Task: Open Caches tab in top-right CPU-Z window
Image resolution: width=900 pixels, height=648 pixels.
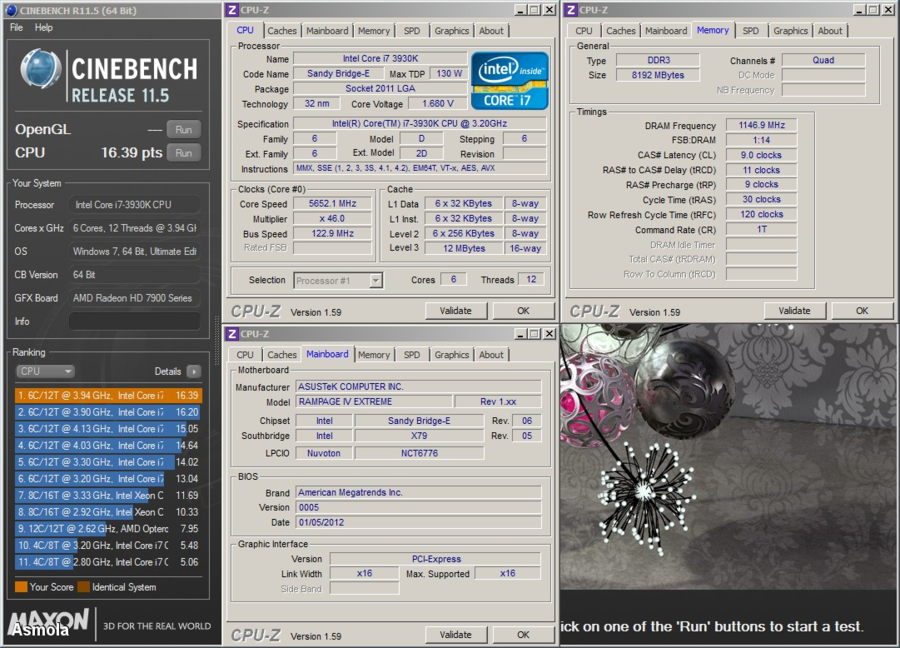Action: pyautogui.click(x=620, y=31)
